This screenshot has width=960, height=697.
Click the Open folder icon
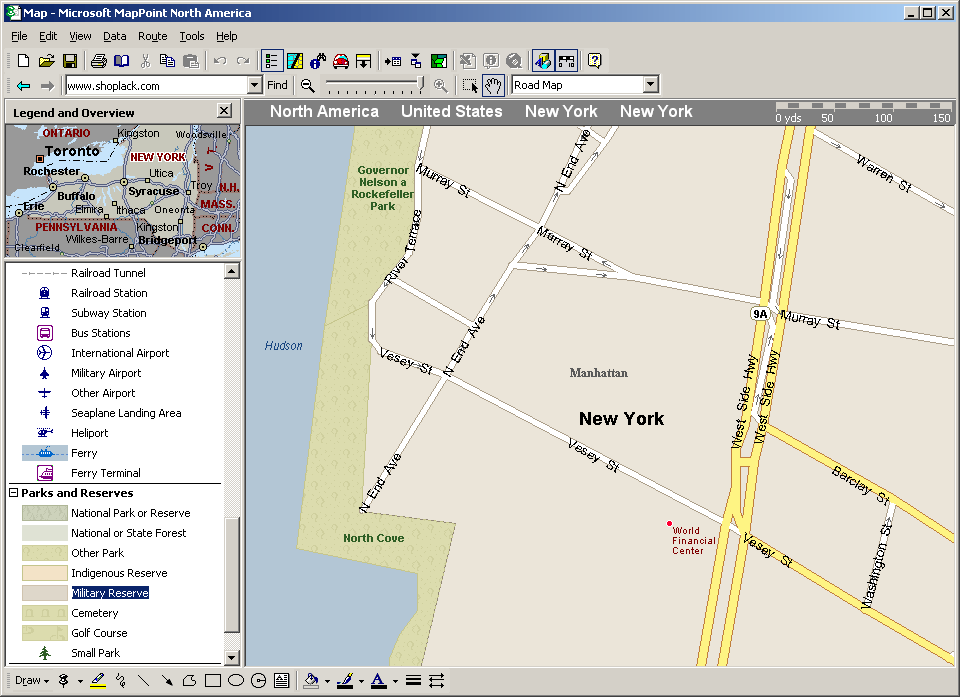click(47, 61)
